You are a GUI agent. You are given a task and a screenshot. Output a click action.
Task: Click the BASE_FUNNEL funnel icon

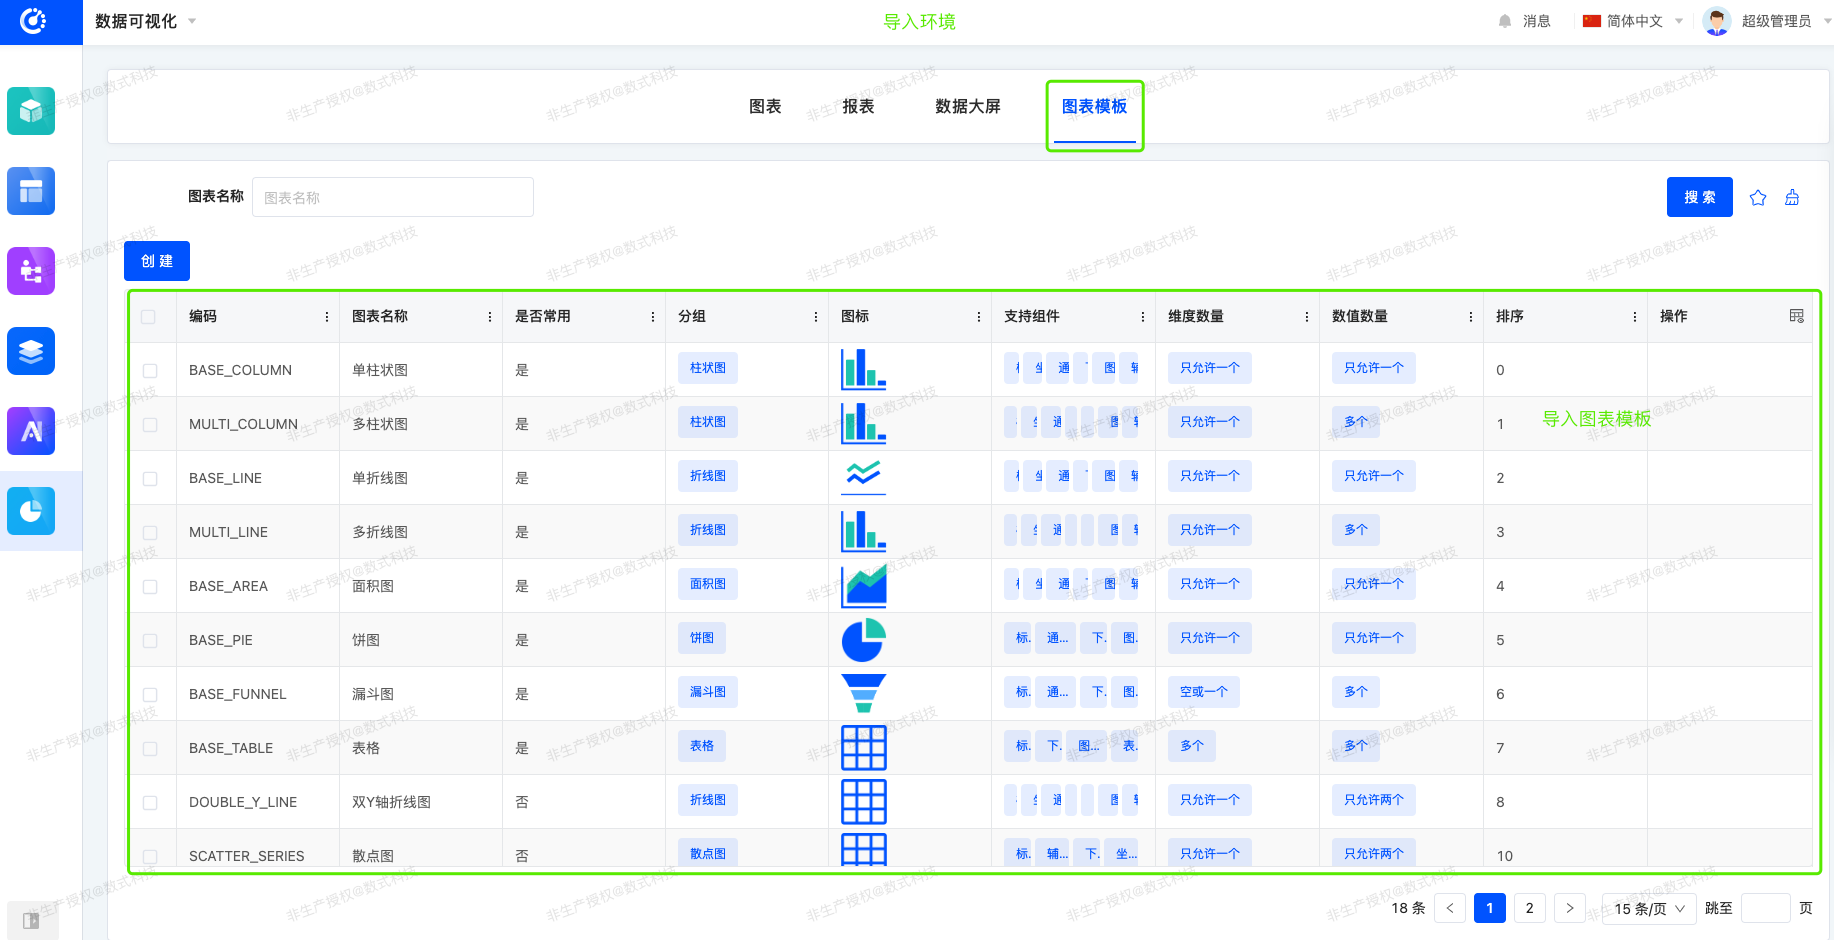(864, 693)
